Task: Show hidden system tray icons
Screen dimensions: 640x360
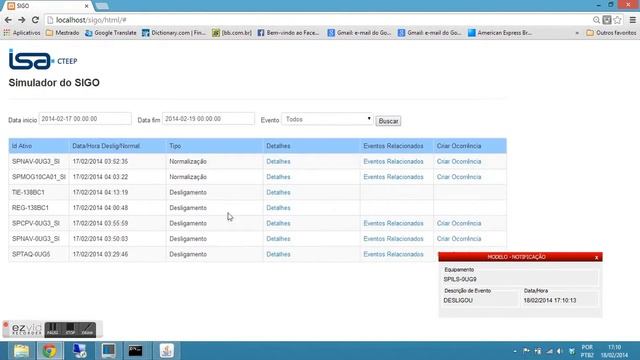Action: pyautogui.click(x=515, y=351)
